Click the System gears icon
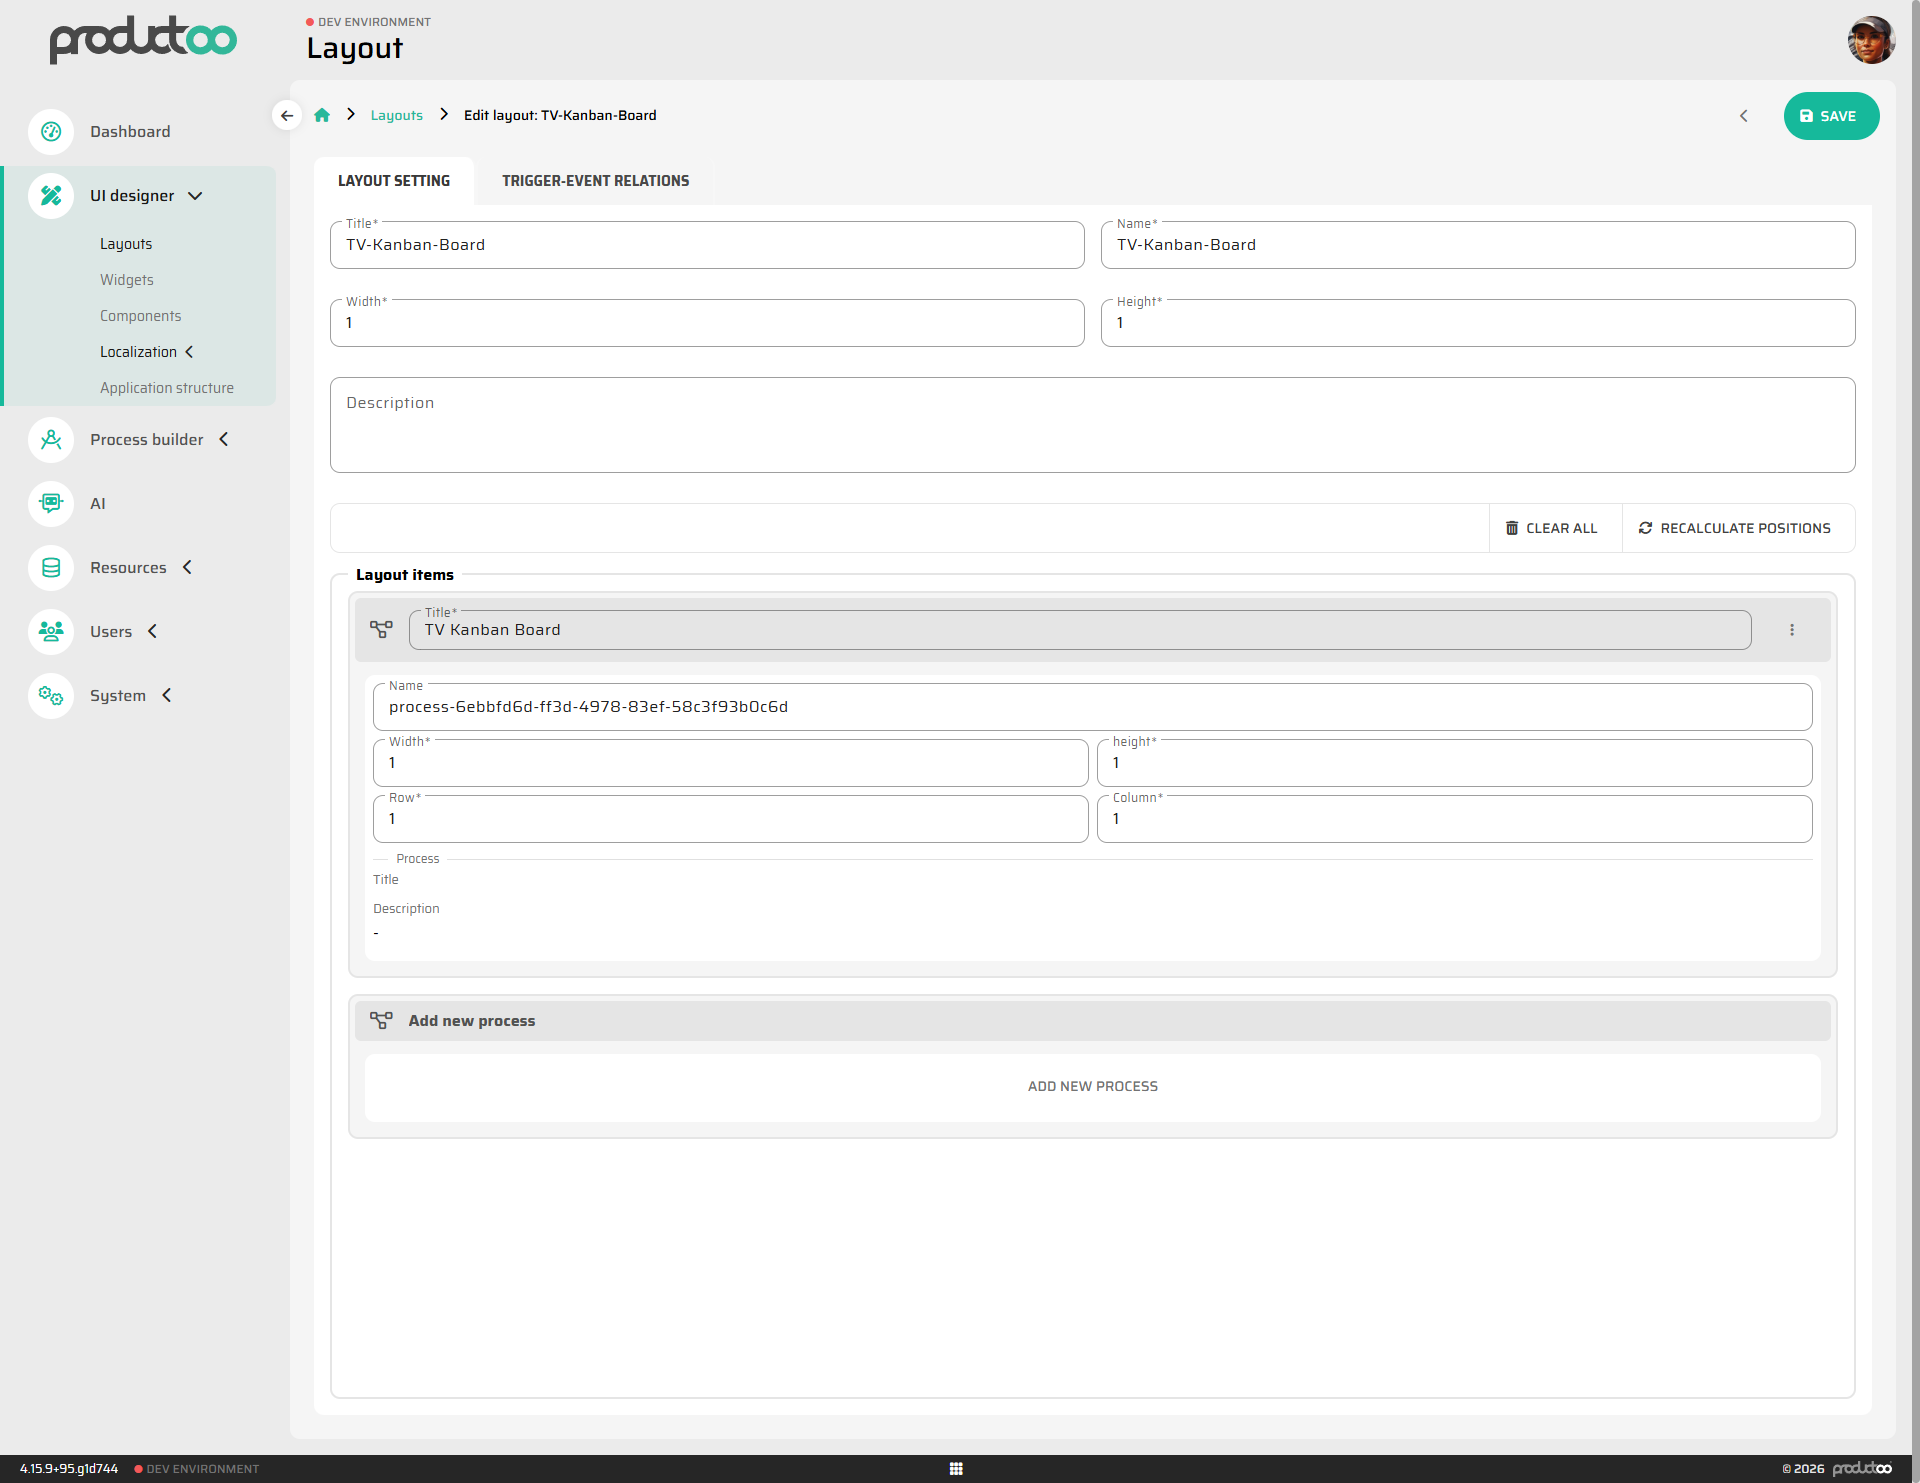 (x=51, y=695)
